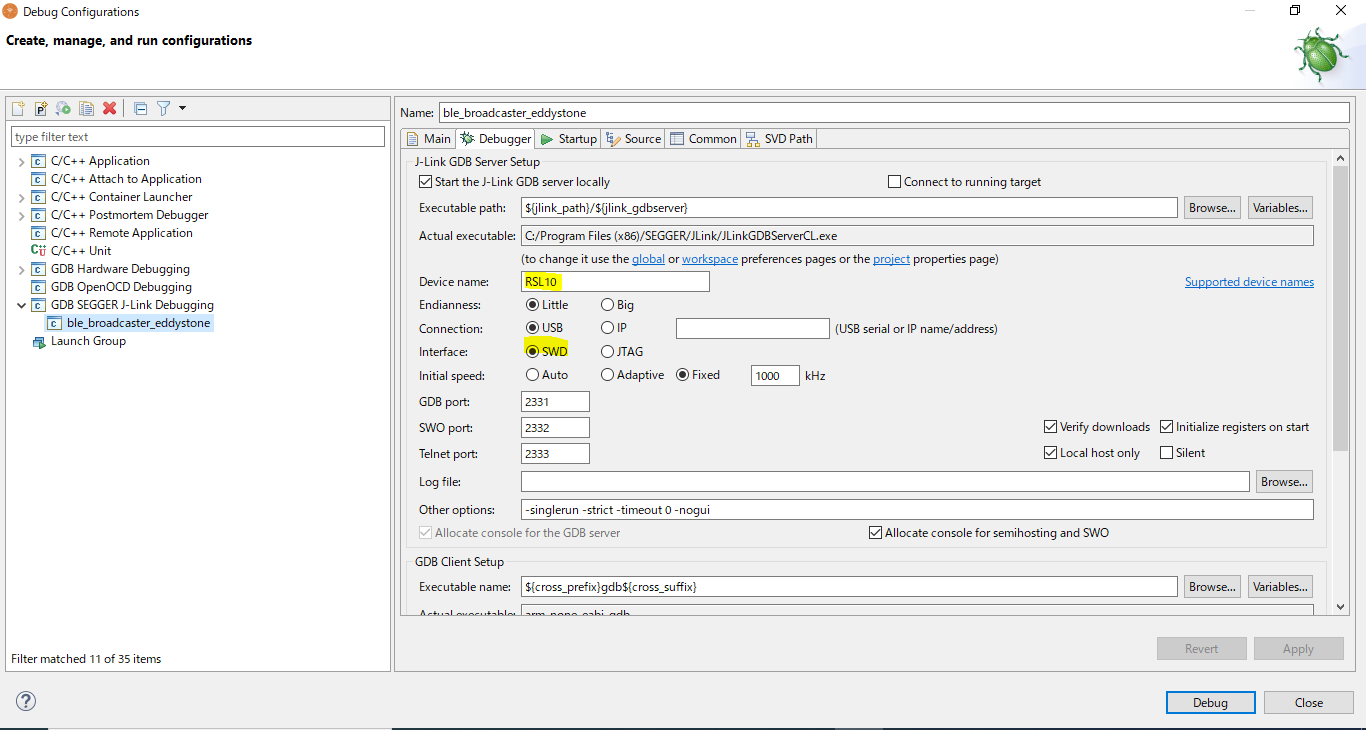Viewport: 1366px width, 730px height.
Task: Click the New launch configuration icon
Action: (x=17, y=108)
